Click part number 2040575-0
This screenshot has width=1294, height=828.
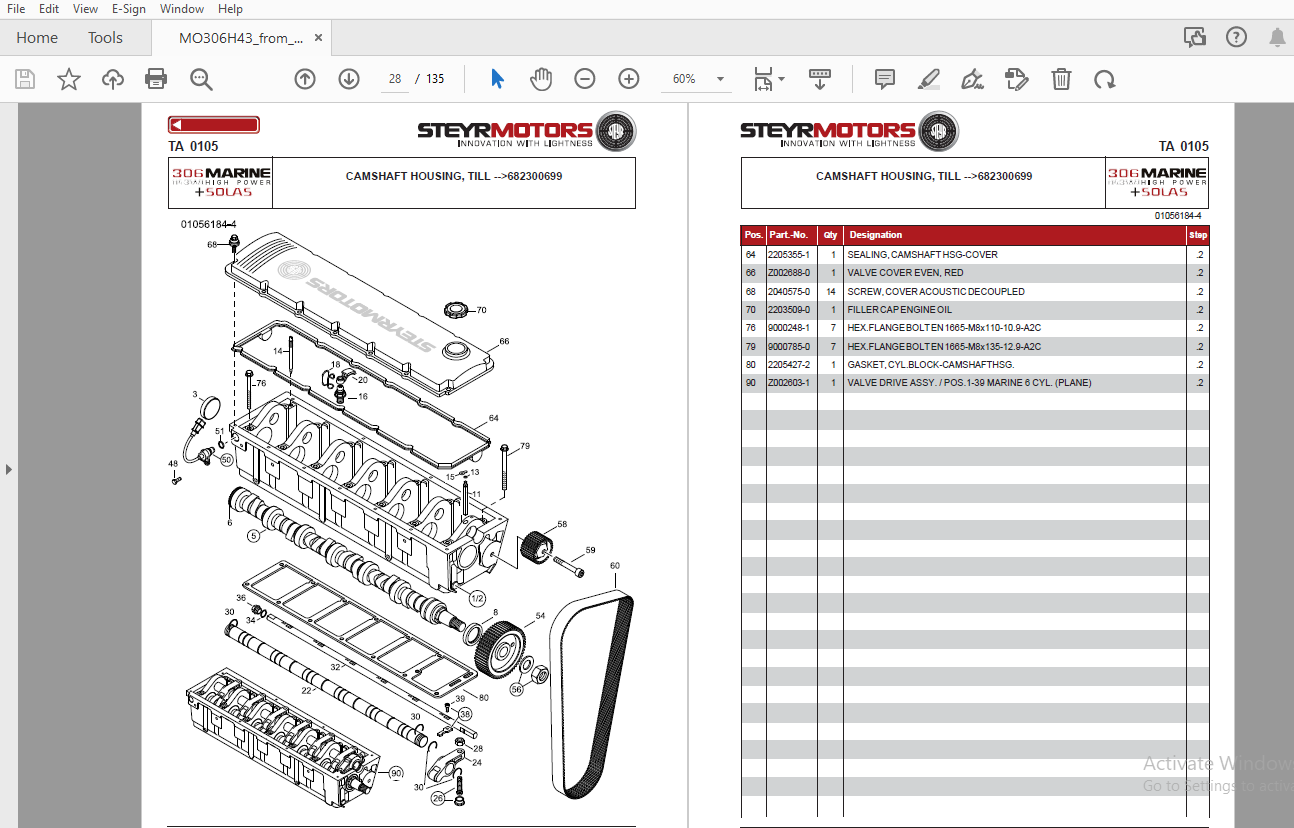789,291
